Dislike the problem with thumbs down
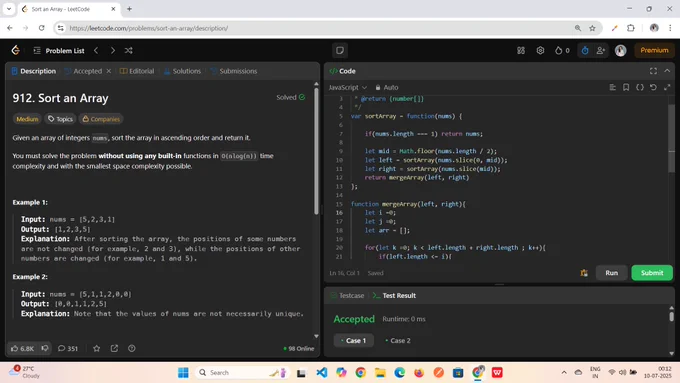680x383 pixels. pyautogui.click(x=45, y=348)
